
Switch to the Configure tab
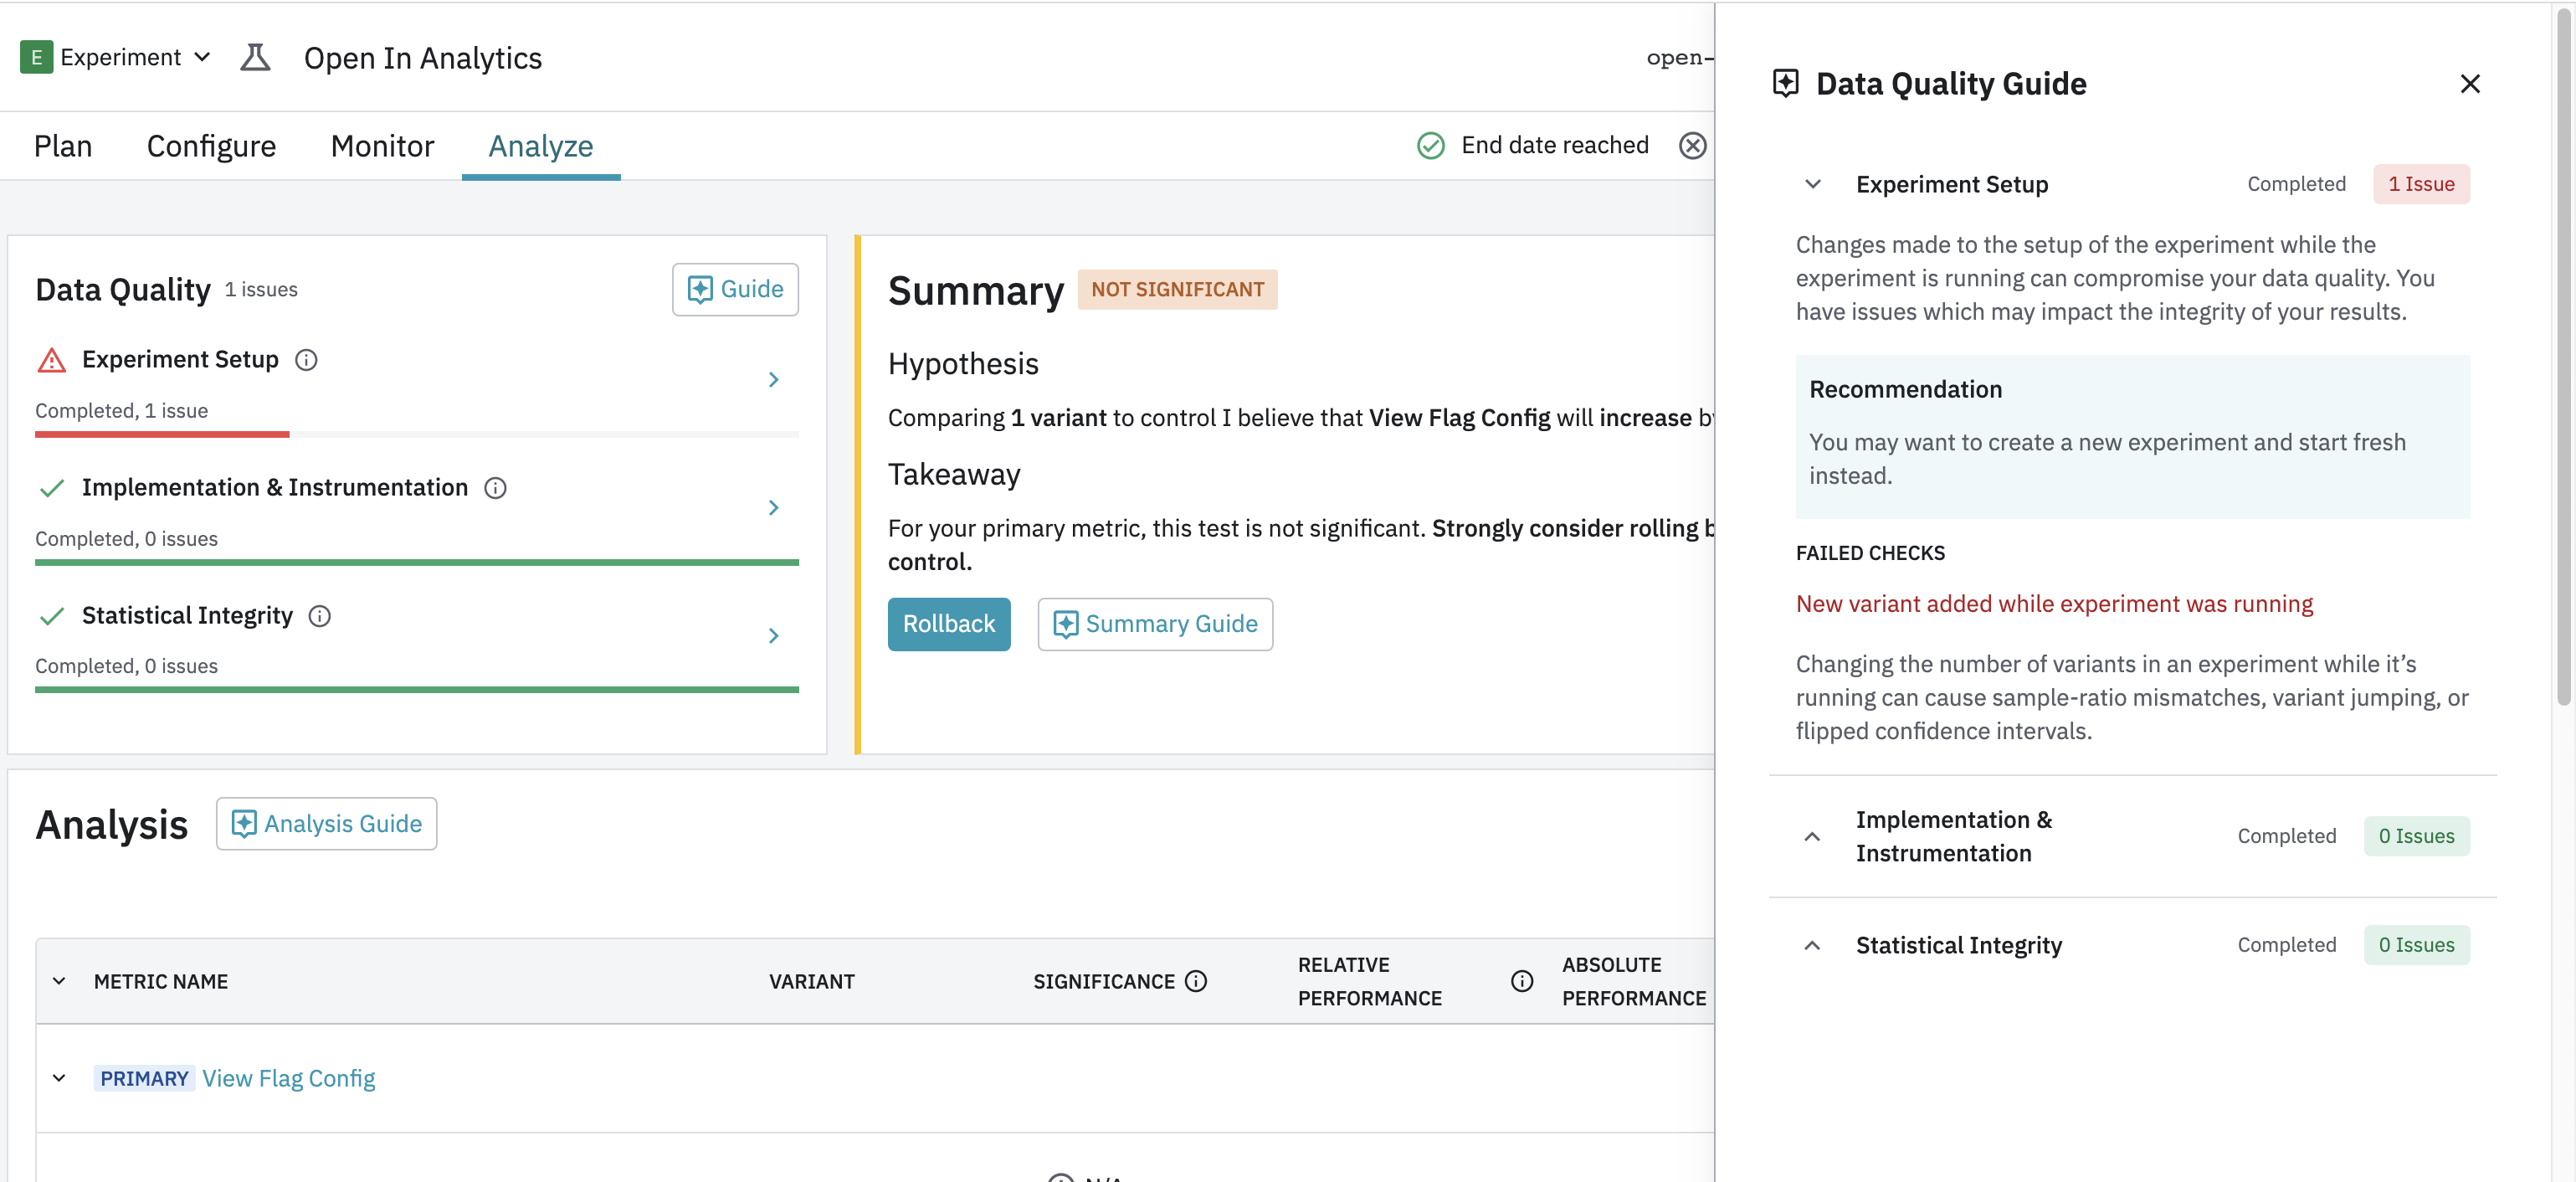[211, 146]
